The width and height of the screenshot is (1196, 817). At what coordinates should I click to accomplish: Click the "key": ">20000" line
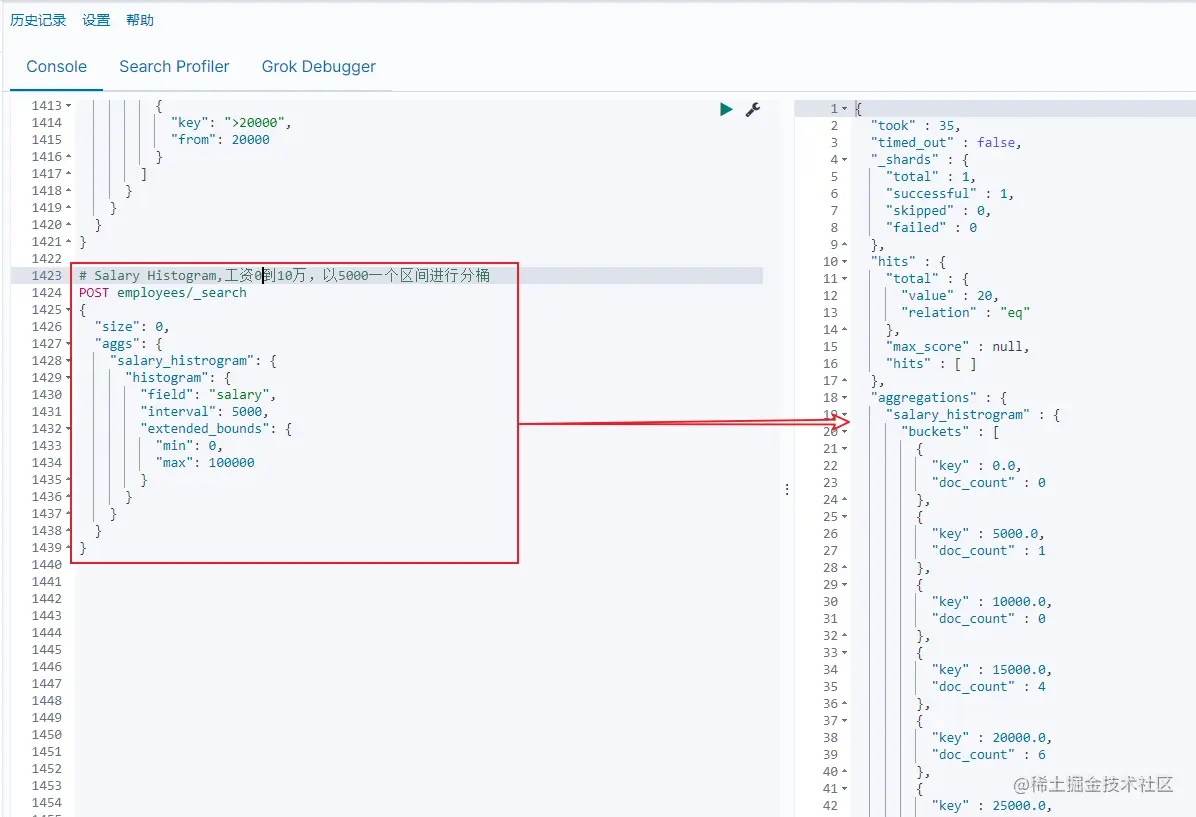(x=231, y=123)
